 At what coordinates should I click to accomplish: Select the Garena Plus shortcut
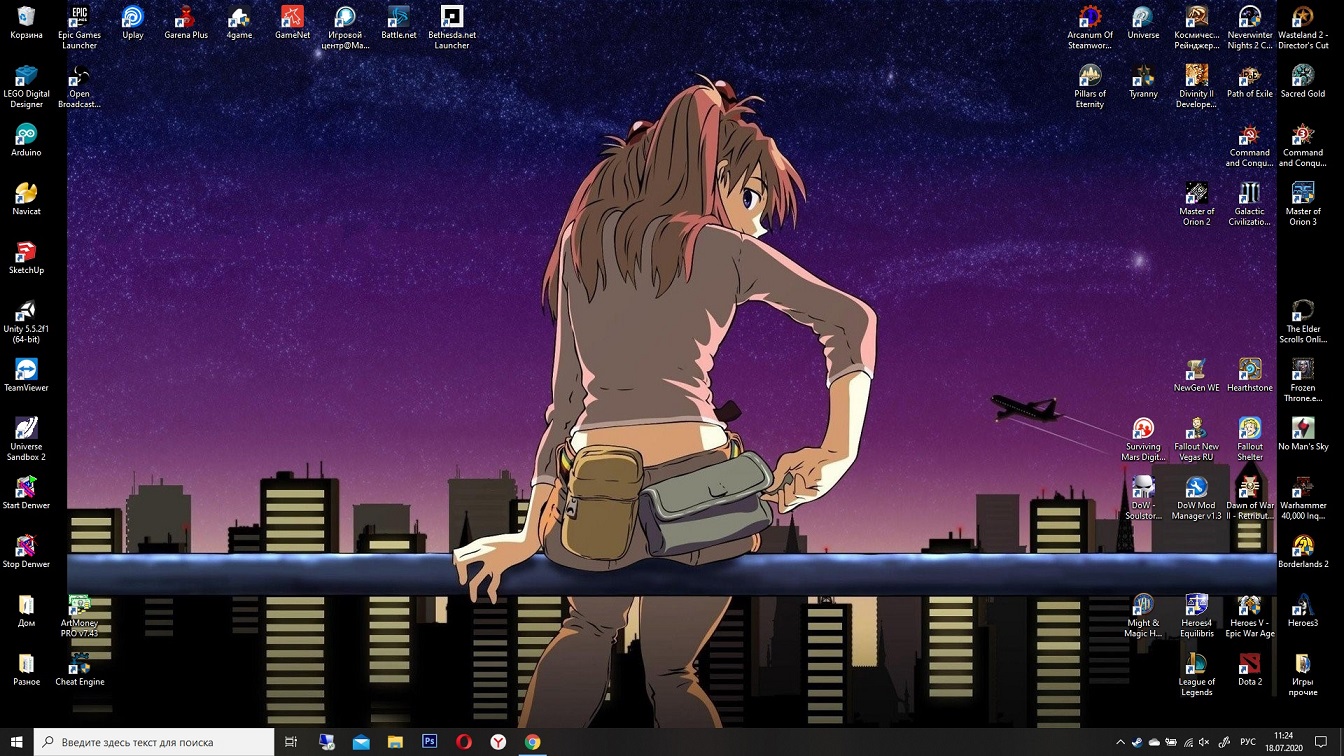coord(186,24)
